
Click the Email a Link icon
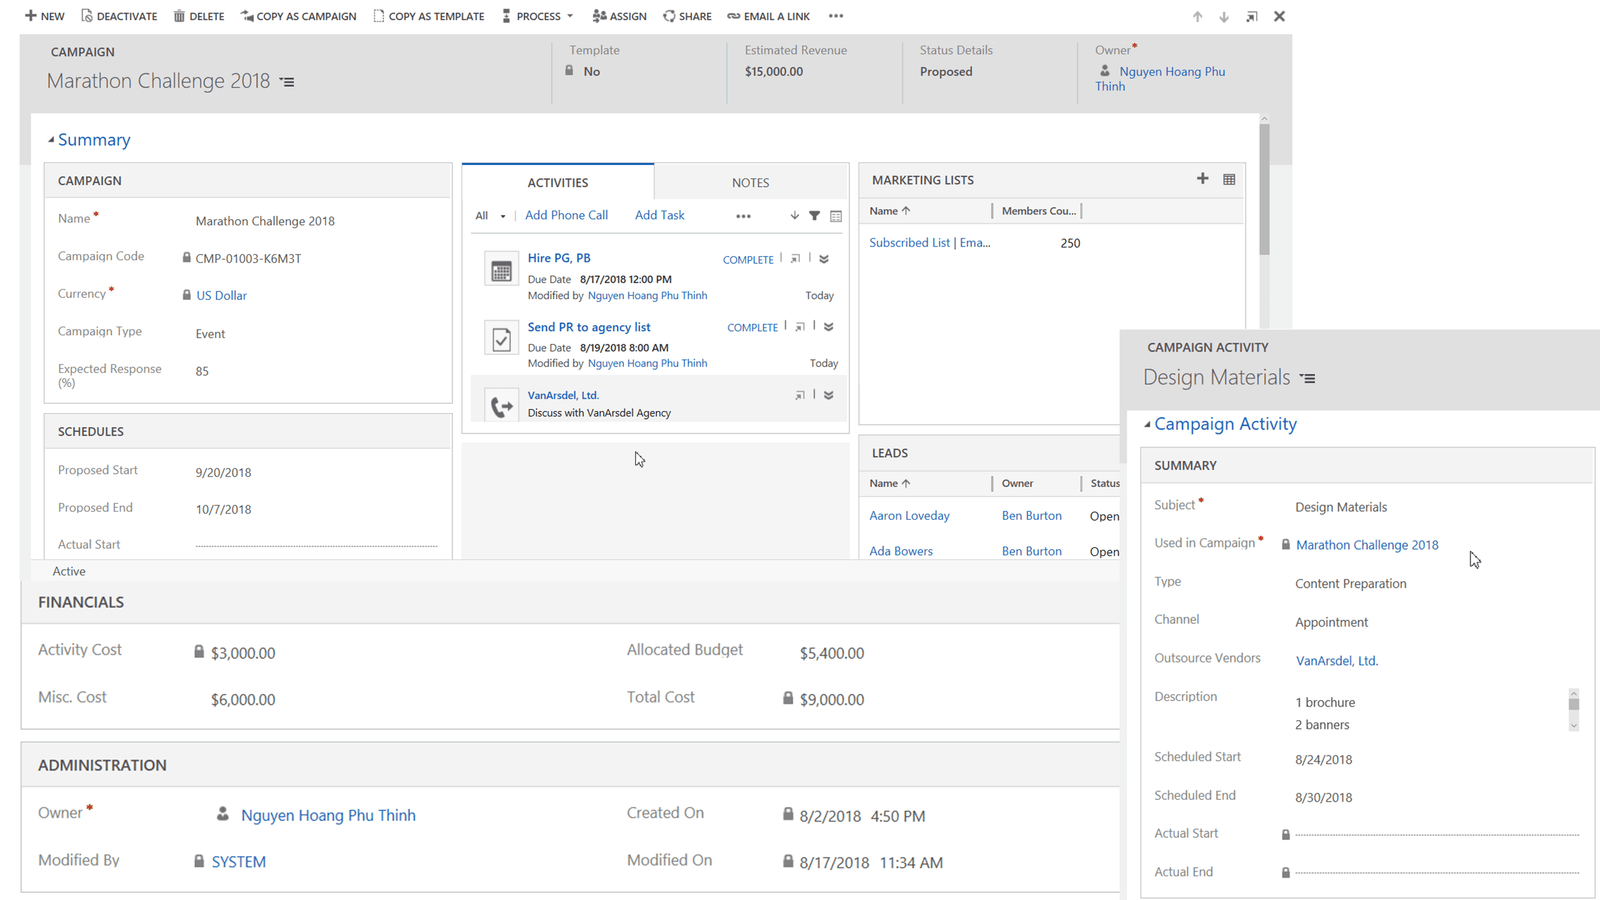coord(734,16)
